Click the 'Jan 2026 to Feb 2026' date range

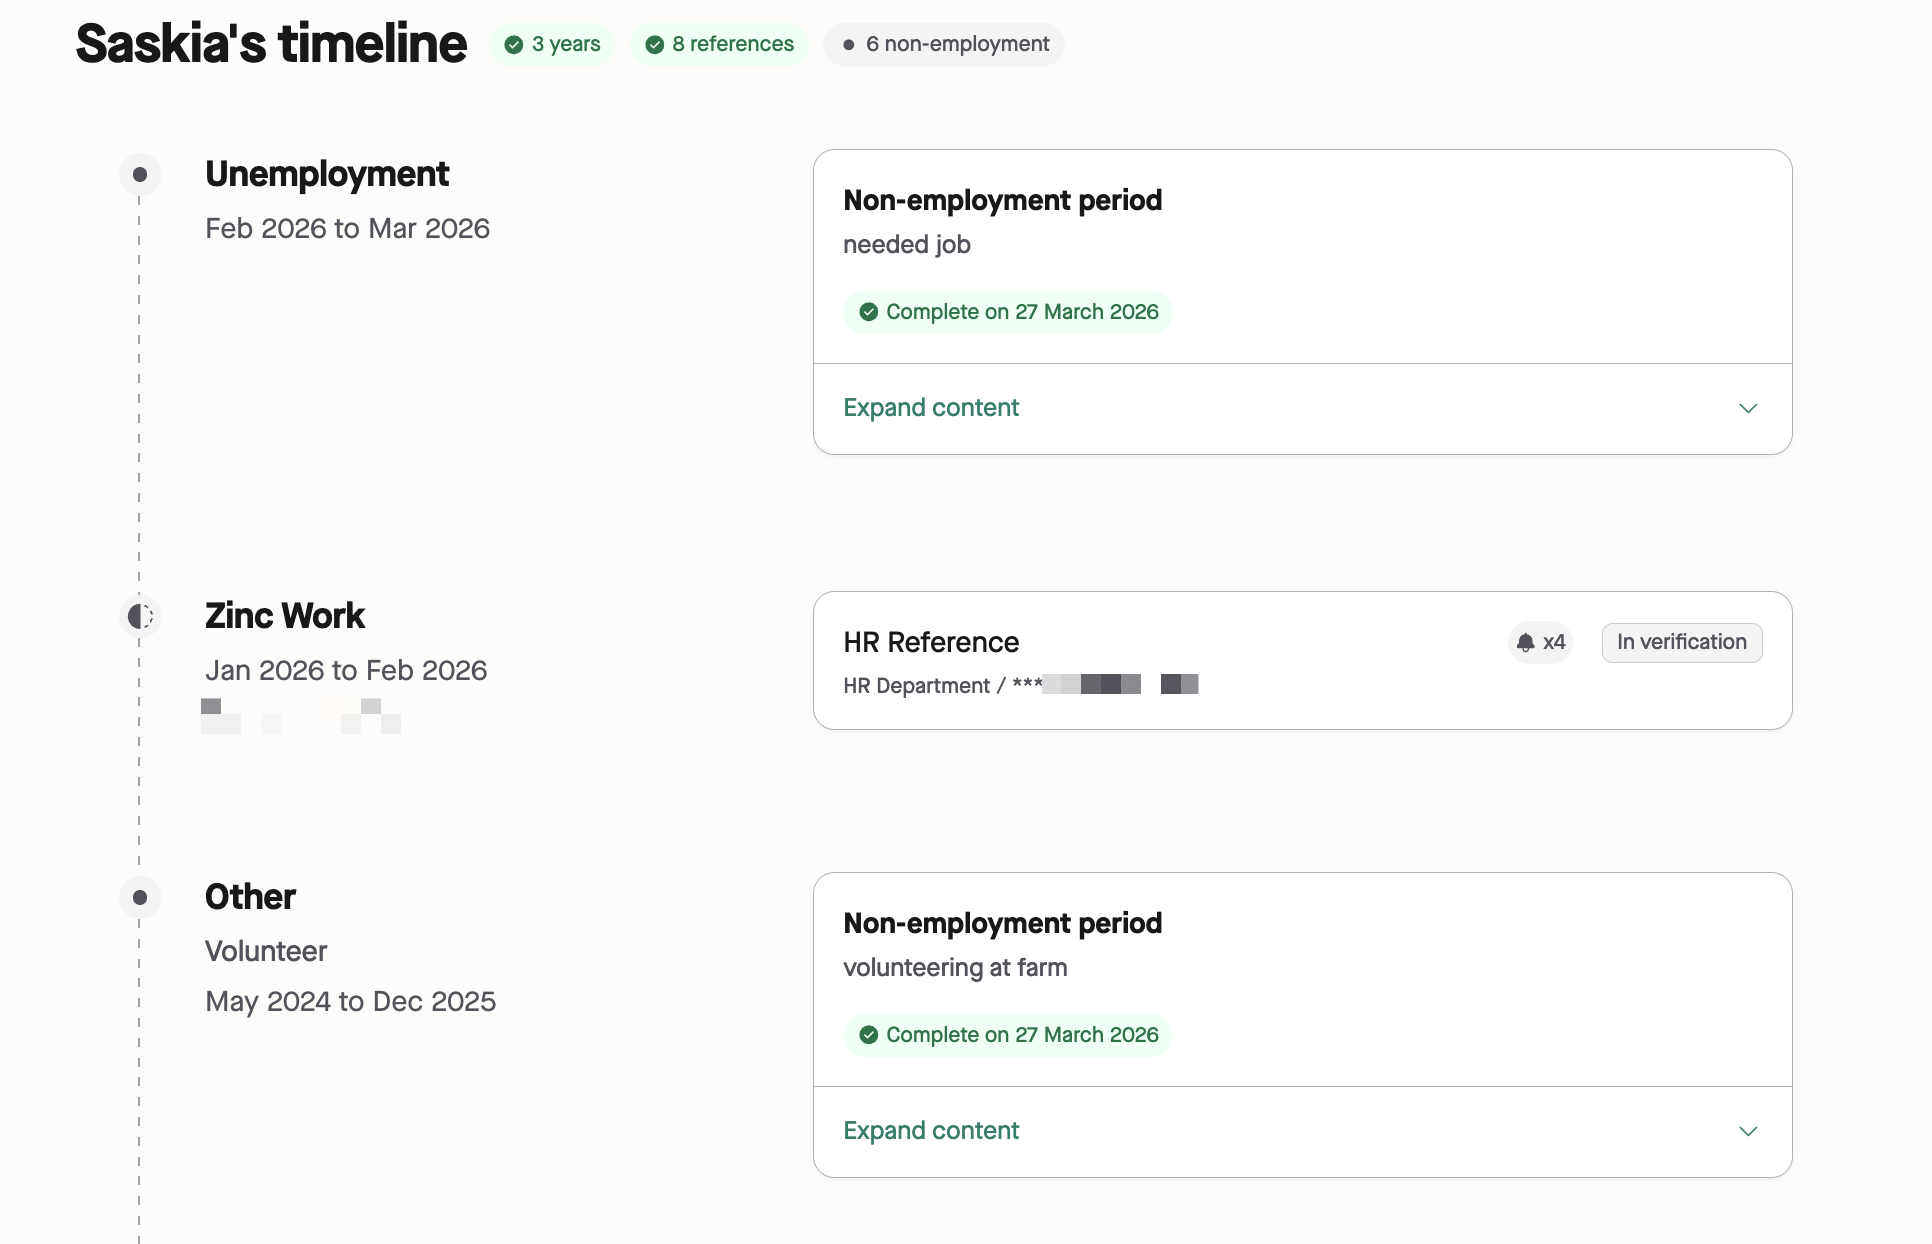click(x=346, y=671)
